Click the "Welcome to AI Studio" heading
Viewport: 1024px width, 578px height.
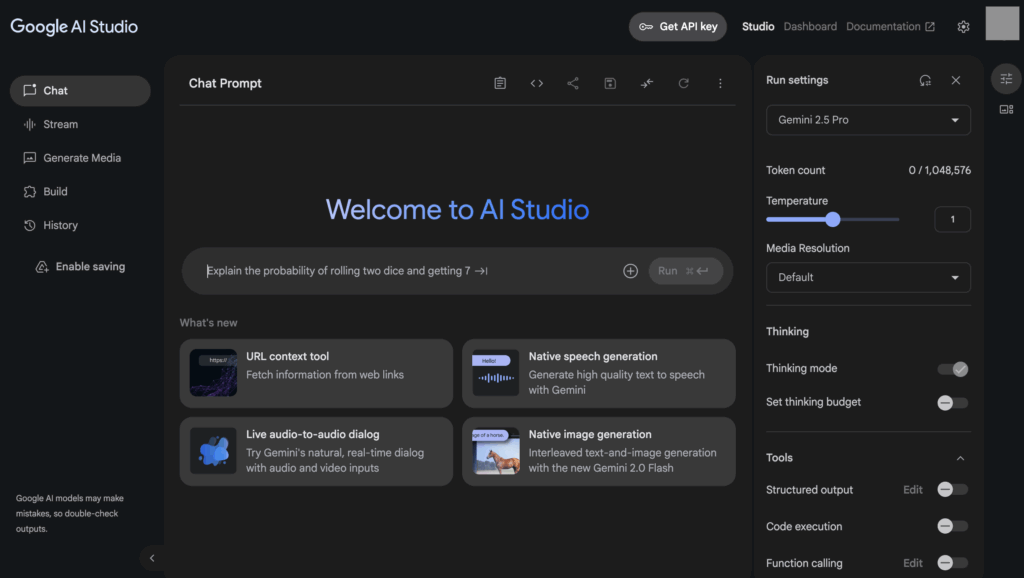(x=457, y=210)
